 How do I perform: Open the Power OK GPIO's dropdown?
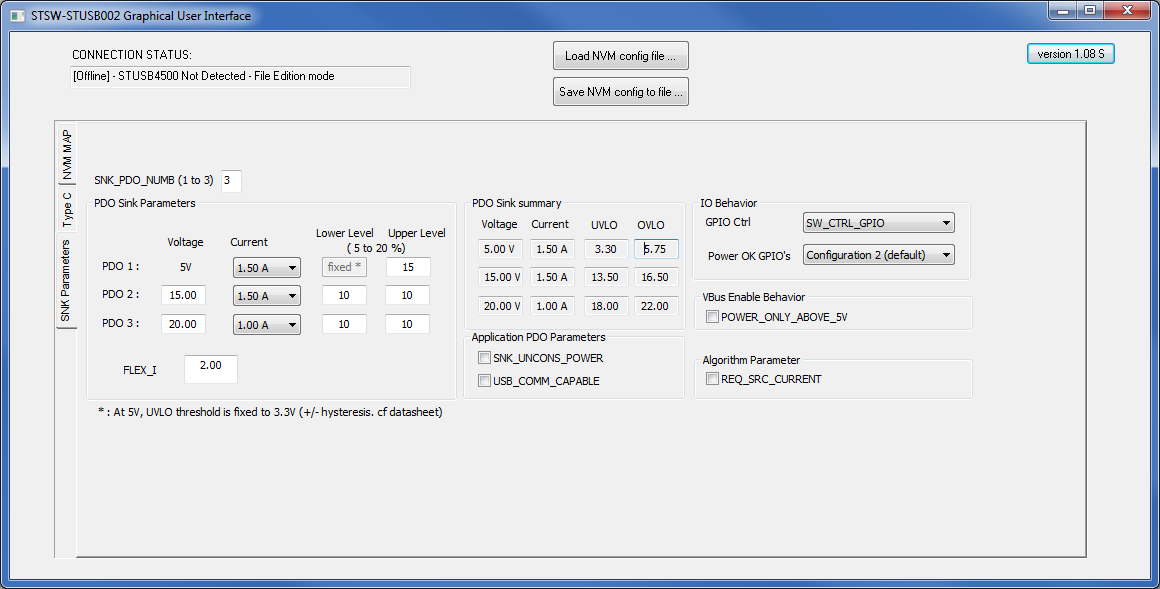tap(878, 255)
